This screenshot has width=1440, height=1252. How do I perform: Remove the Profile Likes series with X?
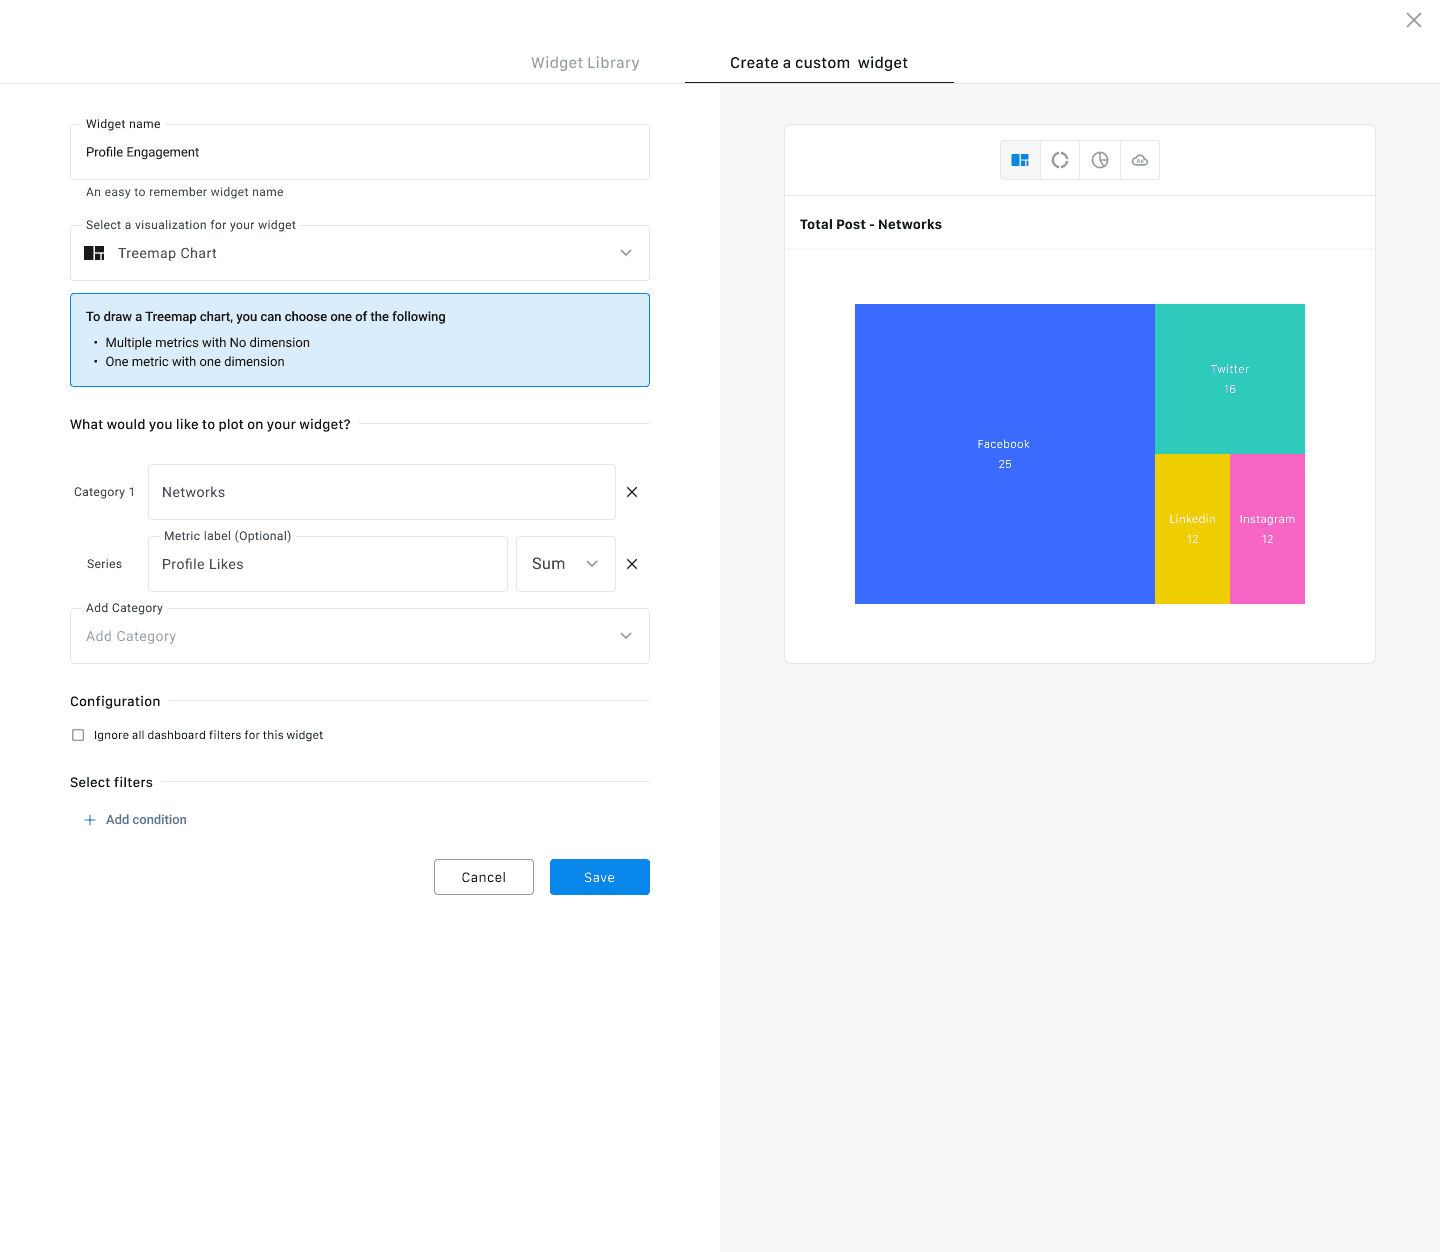point(632,564)
